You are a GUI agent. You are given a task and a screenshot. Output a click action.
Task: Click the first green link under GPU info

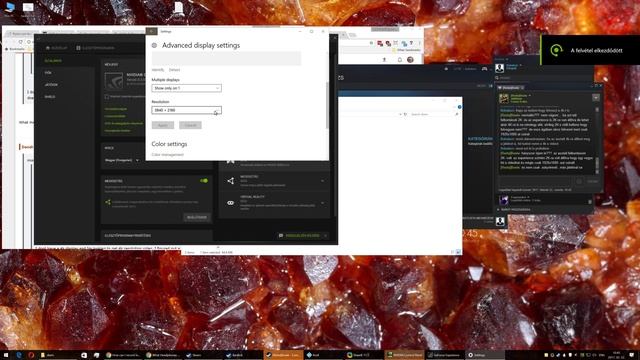click(x=116, y=109)
